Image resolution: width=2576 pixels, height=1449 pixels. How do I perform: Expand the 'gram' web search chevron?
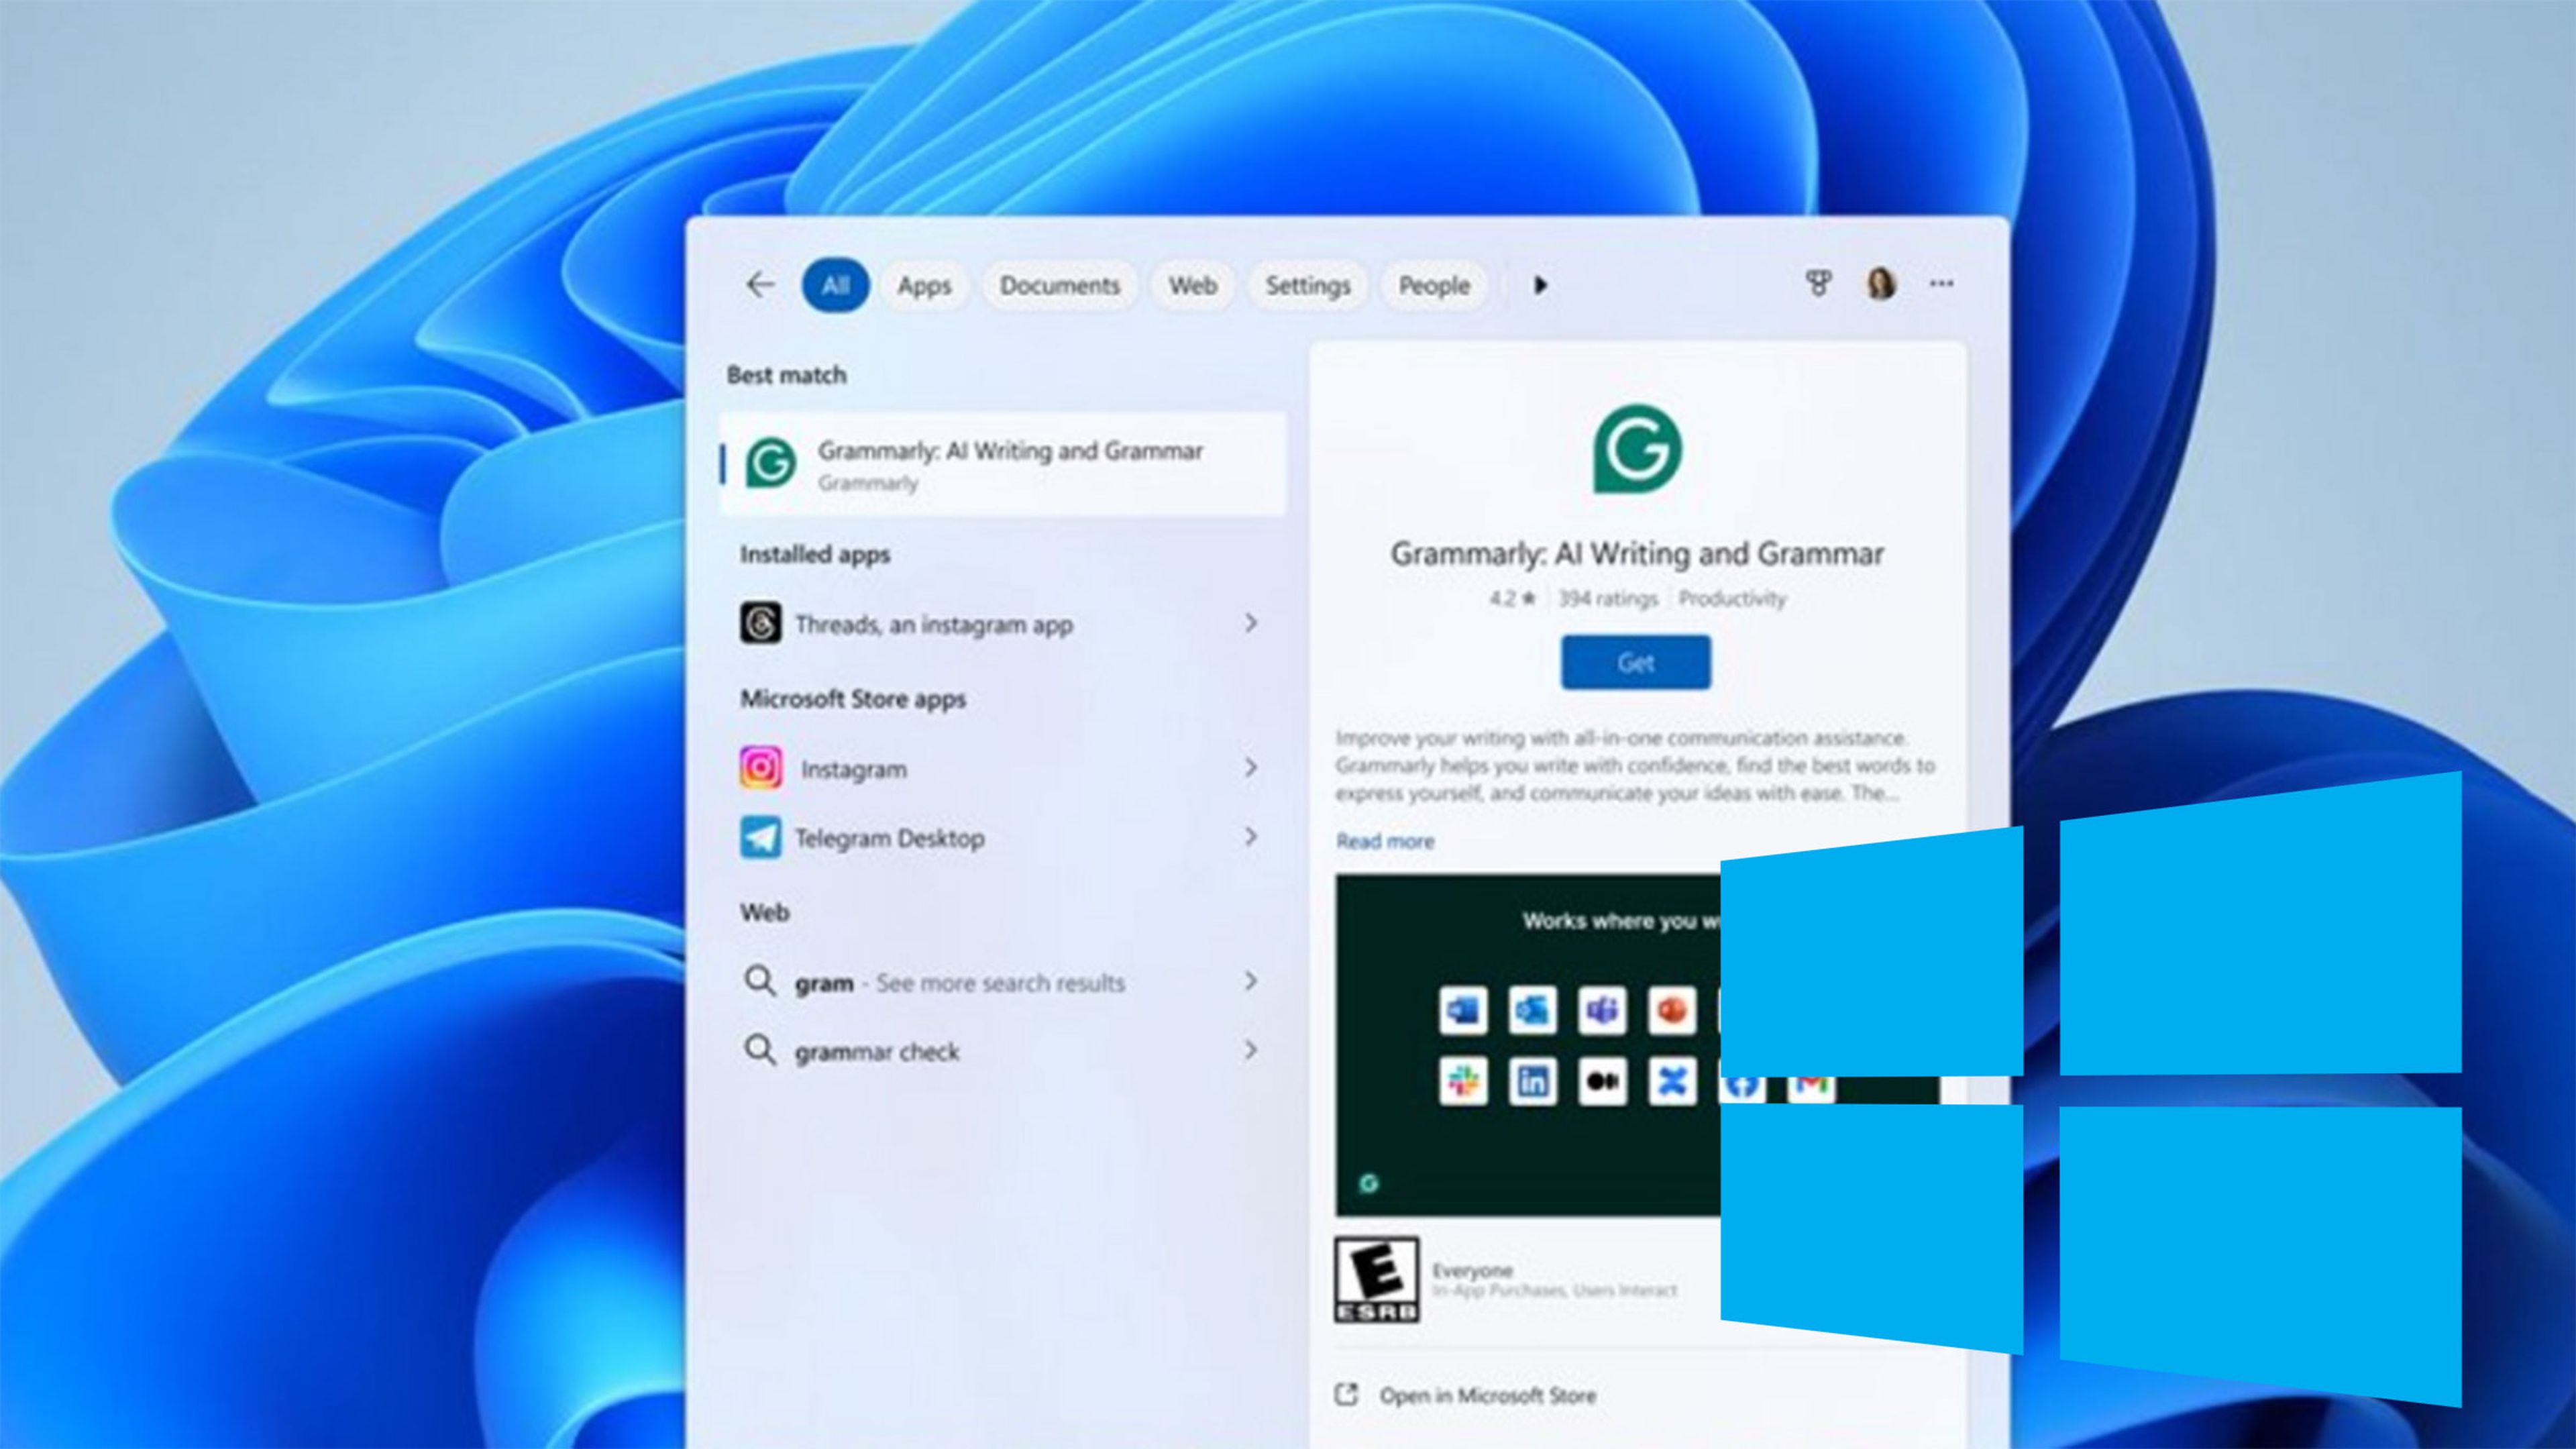1250,980
